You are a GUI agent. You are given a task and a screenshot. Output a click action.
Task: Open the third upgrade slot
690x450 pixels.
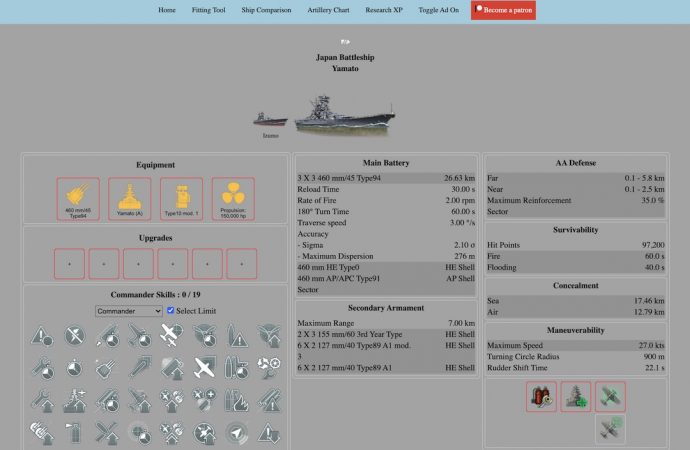click(138, 264)
